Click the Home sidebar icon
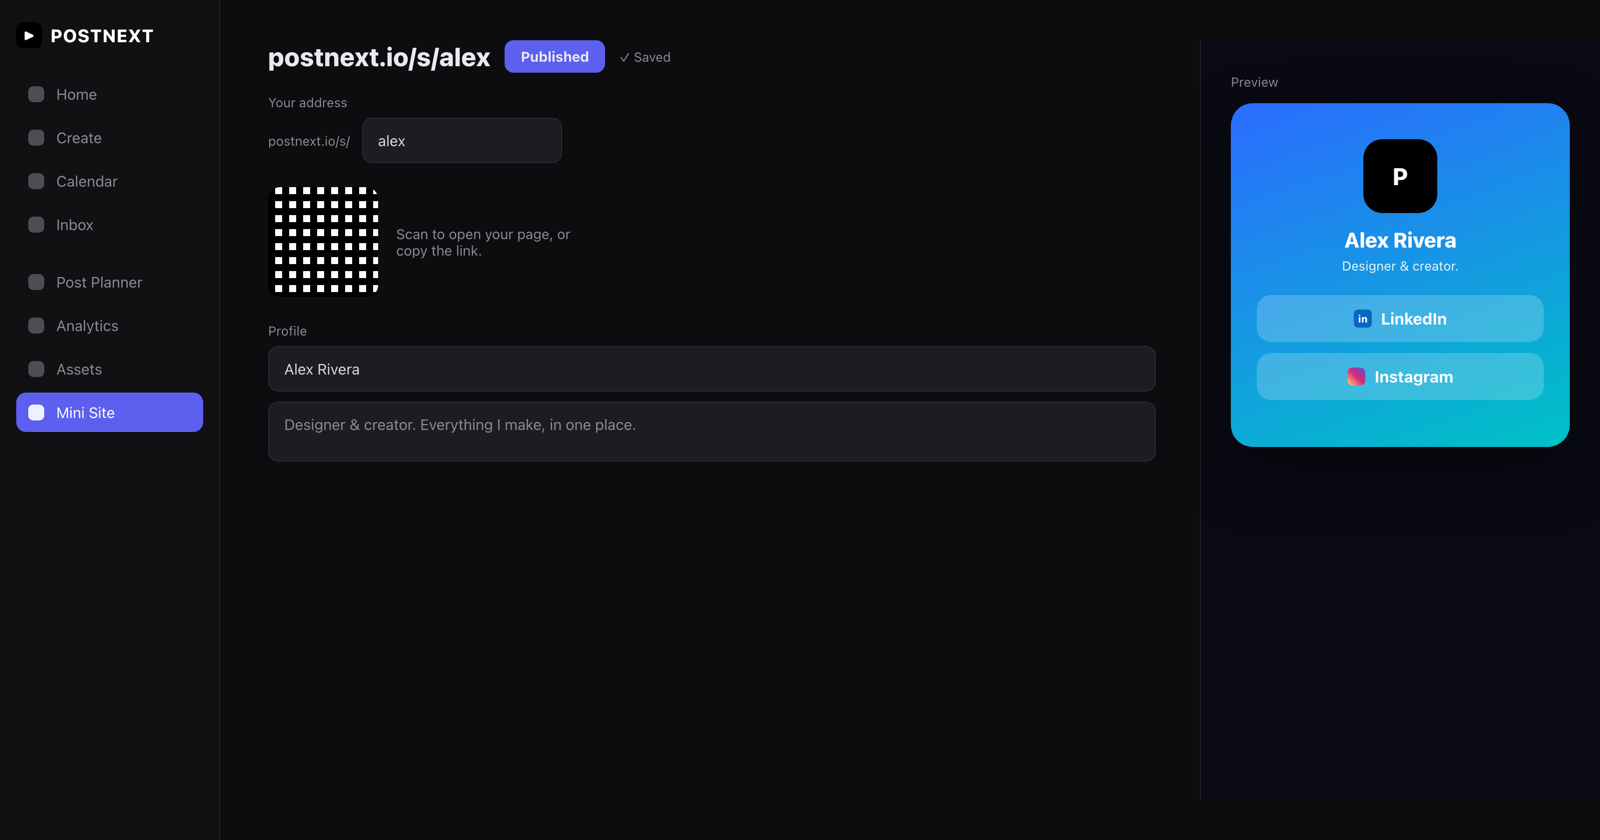This screenshot has height=840, width=1600. [x=36, y=94]
